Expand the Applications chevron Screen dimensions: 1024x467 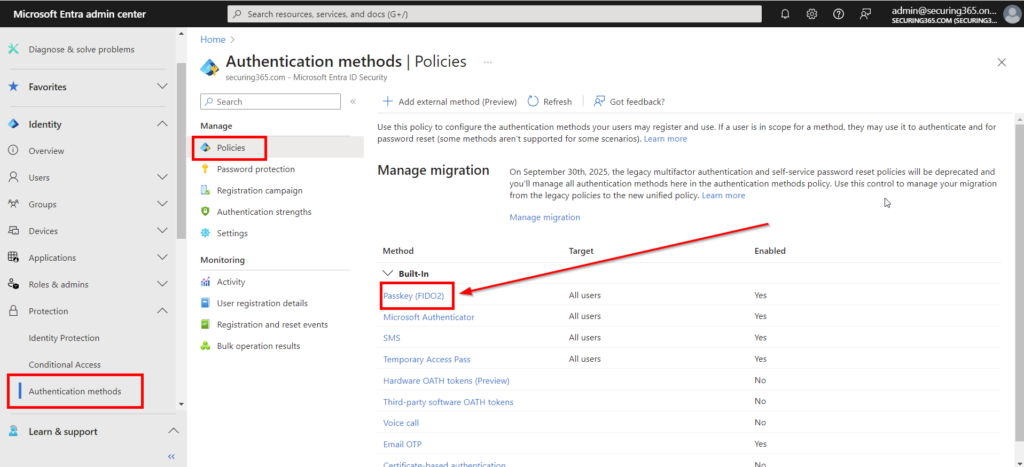163,257
